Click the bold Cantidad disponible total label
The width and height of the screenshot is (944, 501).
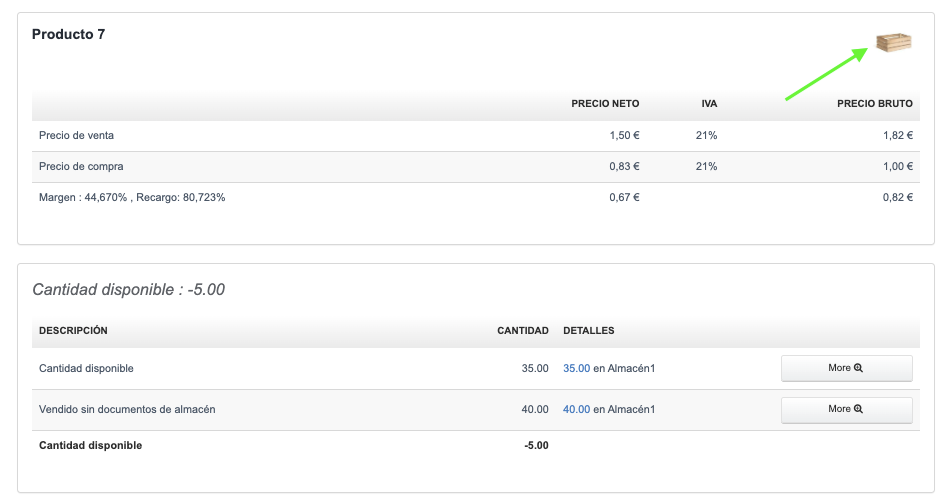(x=90, y=445)
